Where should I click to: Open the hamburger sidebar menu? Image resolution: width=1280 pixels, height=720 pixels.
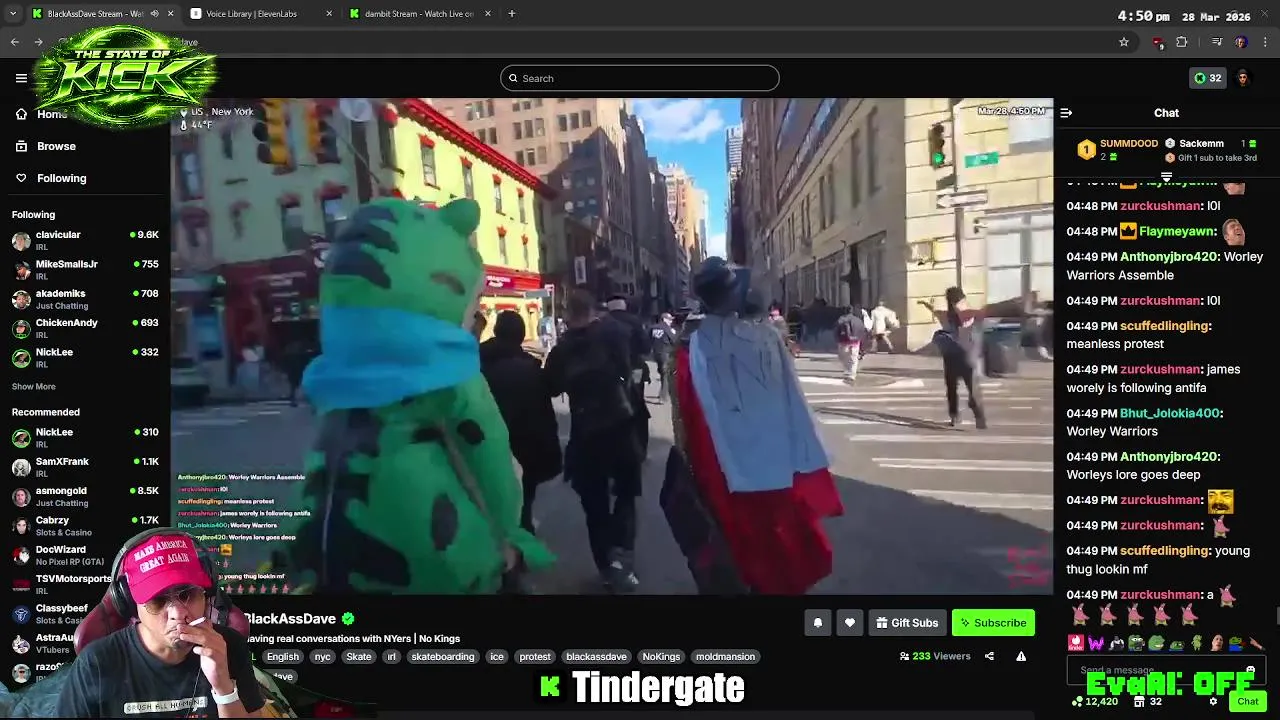tap(21, 78)
